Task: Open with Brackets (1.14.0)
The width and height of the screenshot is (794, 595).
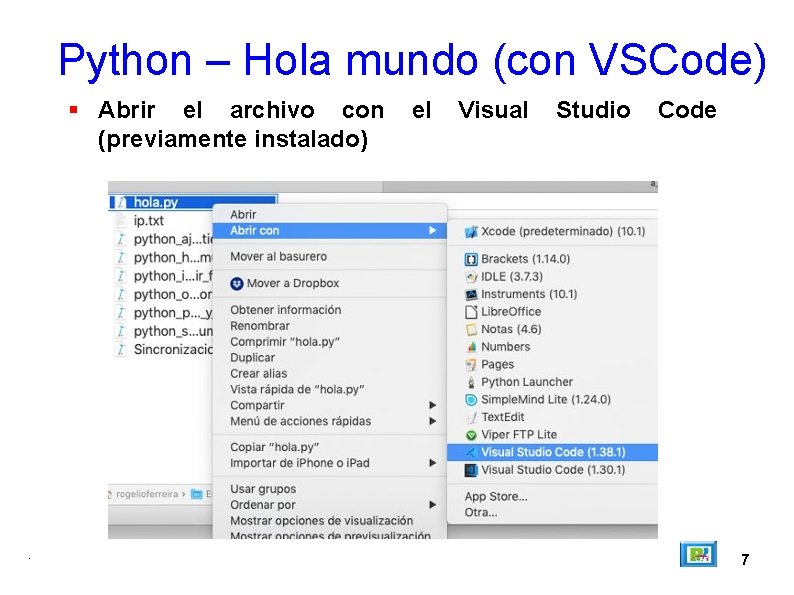Action: pos(552,260)
